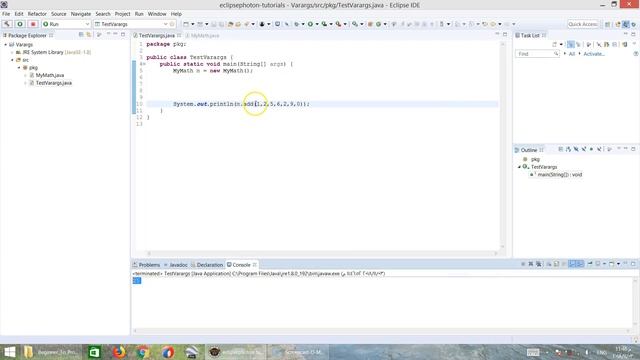The image size is (640, 360).
Task: Toggle Hide Non-Public Members in Outline
Action: 591,149
